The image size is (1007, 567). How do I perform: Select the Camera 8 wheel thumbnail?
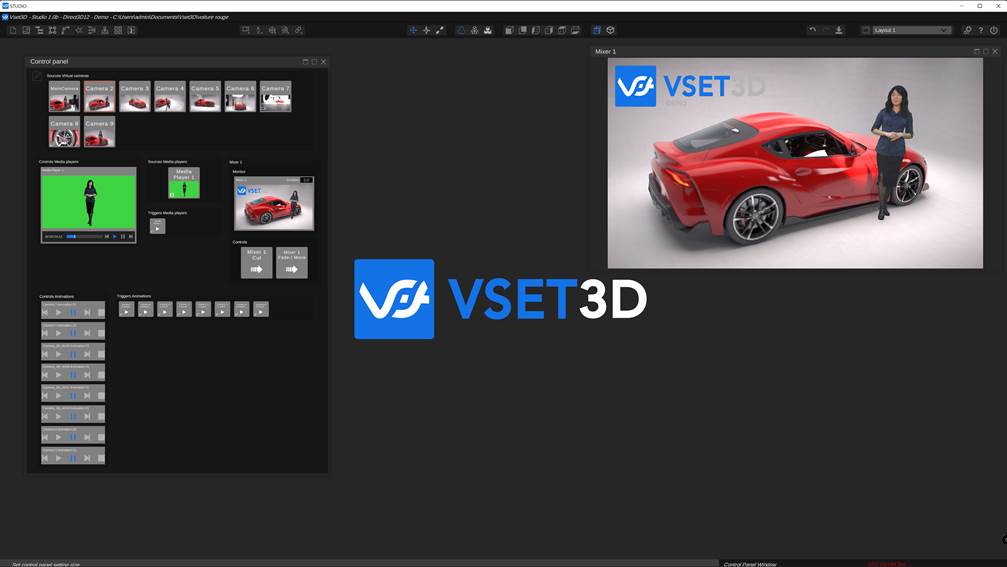tap(64, 132)
